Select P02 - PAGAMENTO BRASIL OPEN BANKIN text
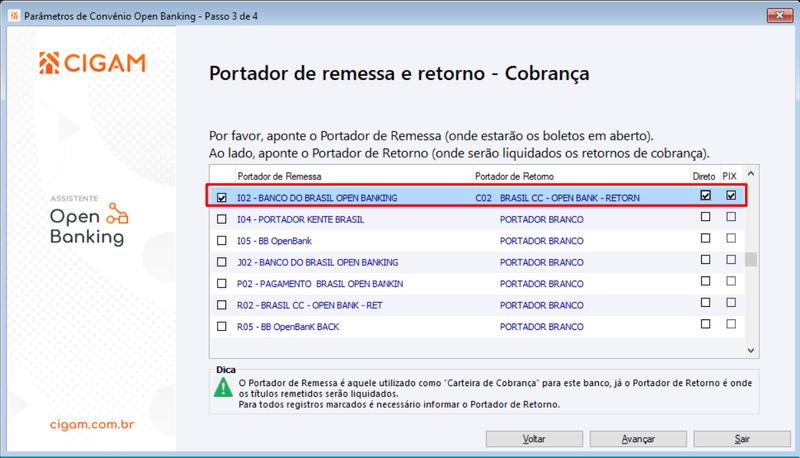 (x=320, y=284)
